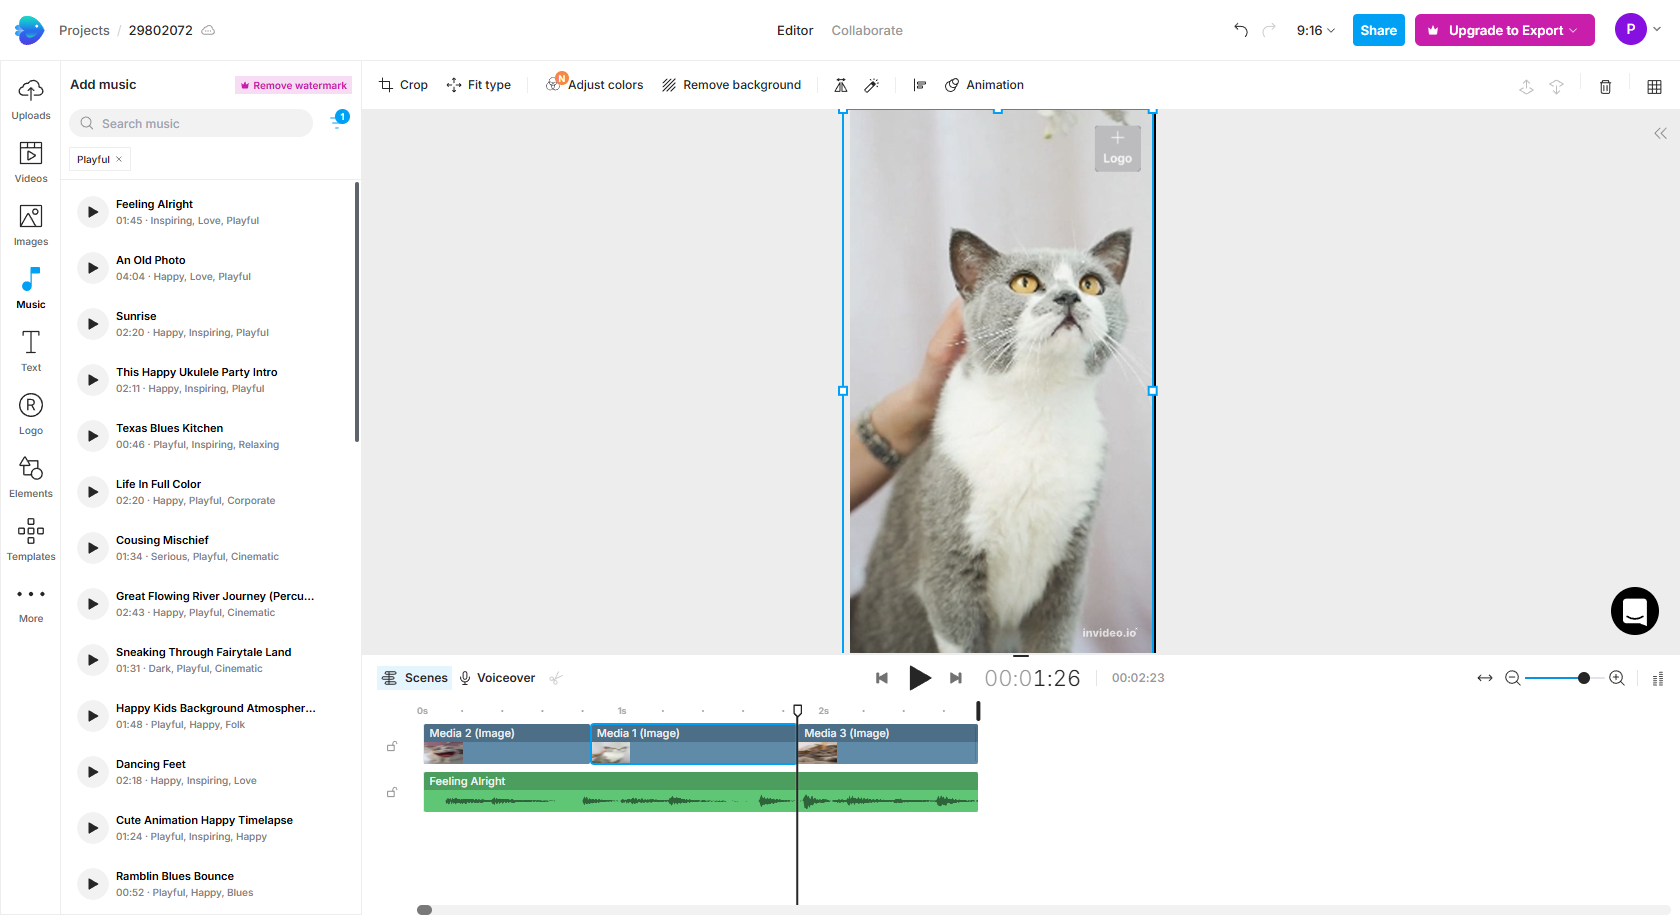
Task: Adjust the timeline zoom slider
Action: point(1584,678)
